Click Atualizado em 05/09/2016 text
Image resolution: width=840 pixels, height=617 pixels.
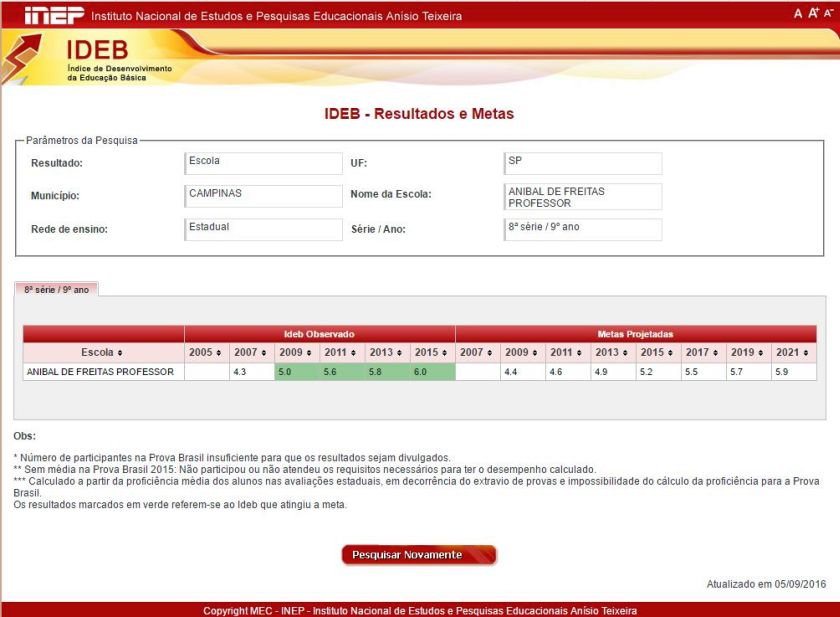point(766,584)
